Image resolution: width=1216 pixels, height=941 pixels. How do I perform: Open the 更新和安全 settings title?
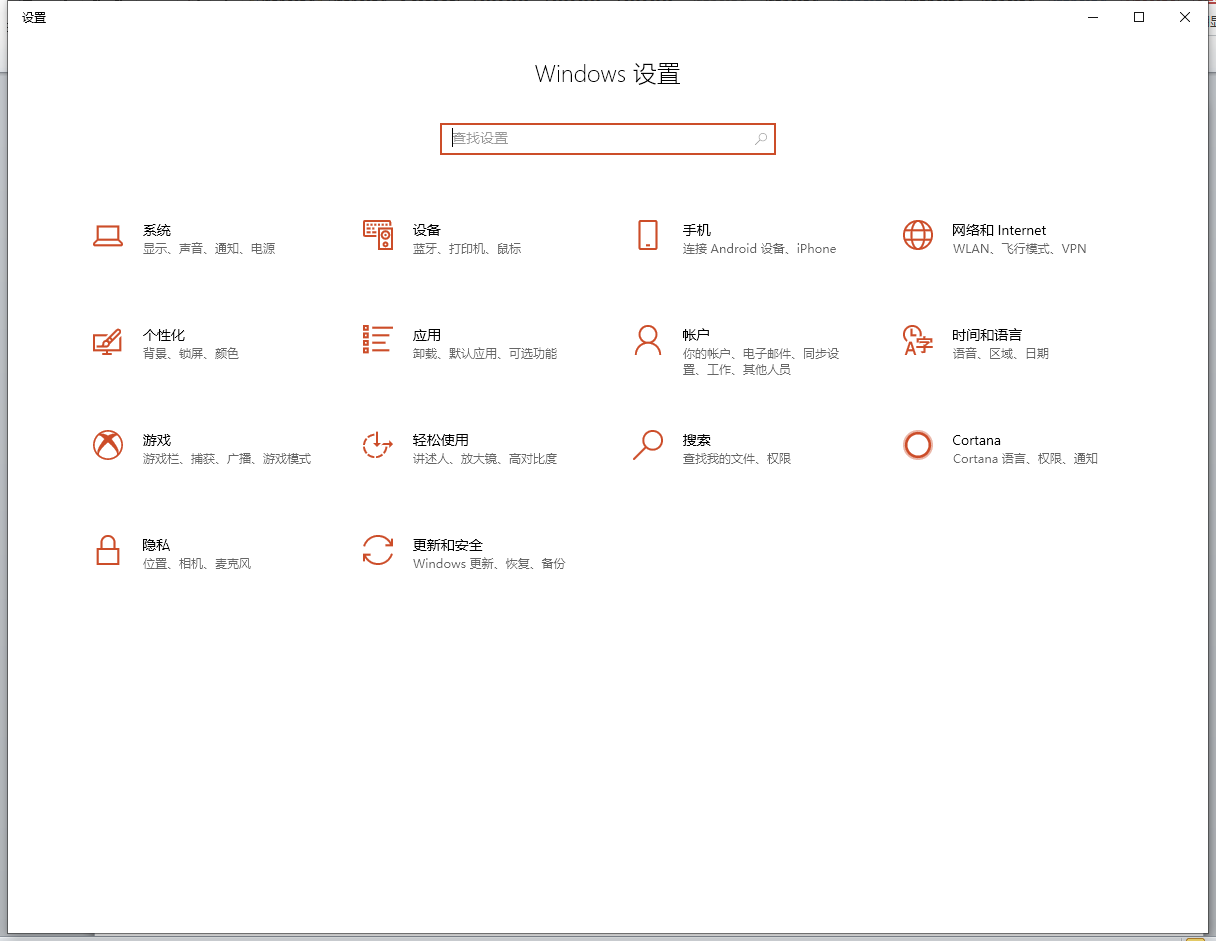point(448,545)
